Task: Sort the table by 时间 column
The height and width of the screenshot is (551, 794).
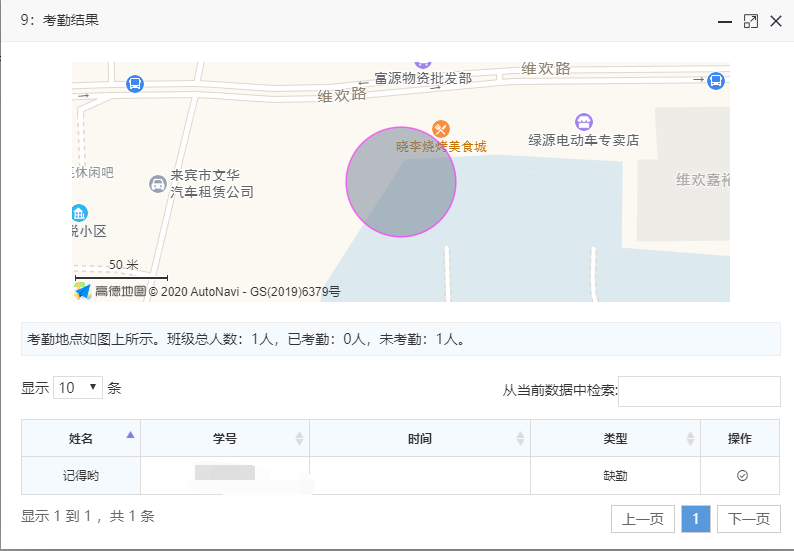Action: (420, 438)
